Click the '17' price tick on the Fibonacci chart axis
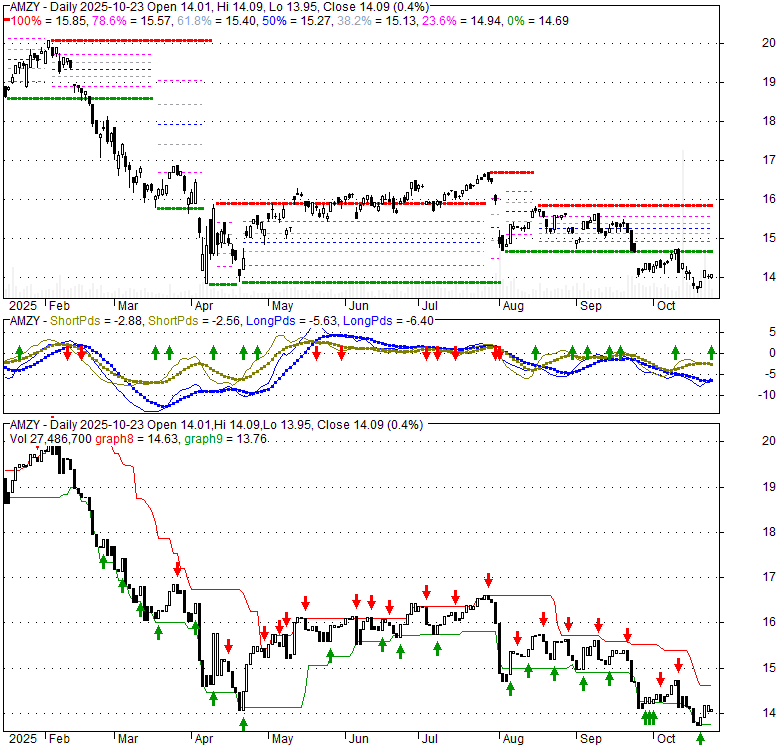 769,160
